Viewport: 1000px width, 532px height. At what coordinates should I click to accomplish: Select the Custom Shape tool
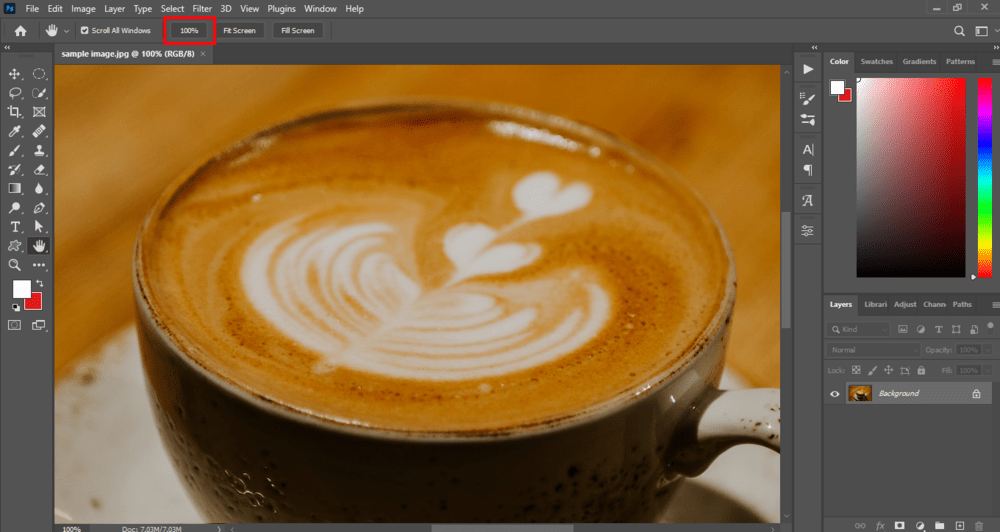pyautogui.click(x=14, y=246)
